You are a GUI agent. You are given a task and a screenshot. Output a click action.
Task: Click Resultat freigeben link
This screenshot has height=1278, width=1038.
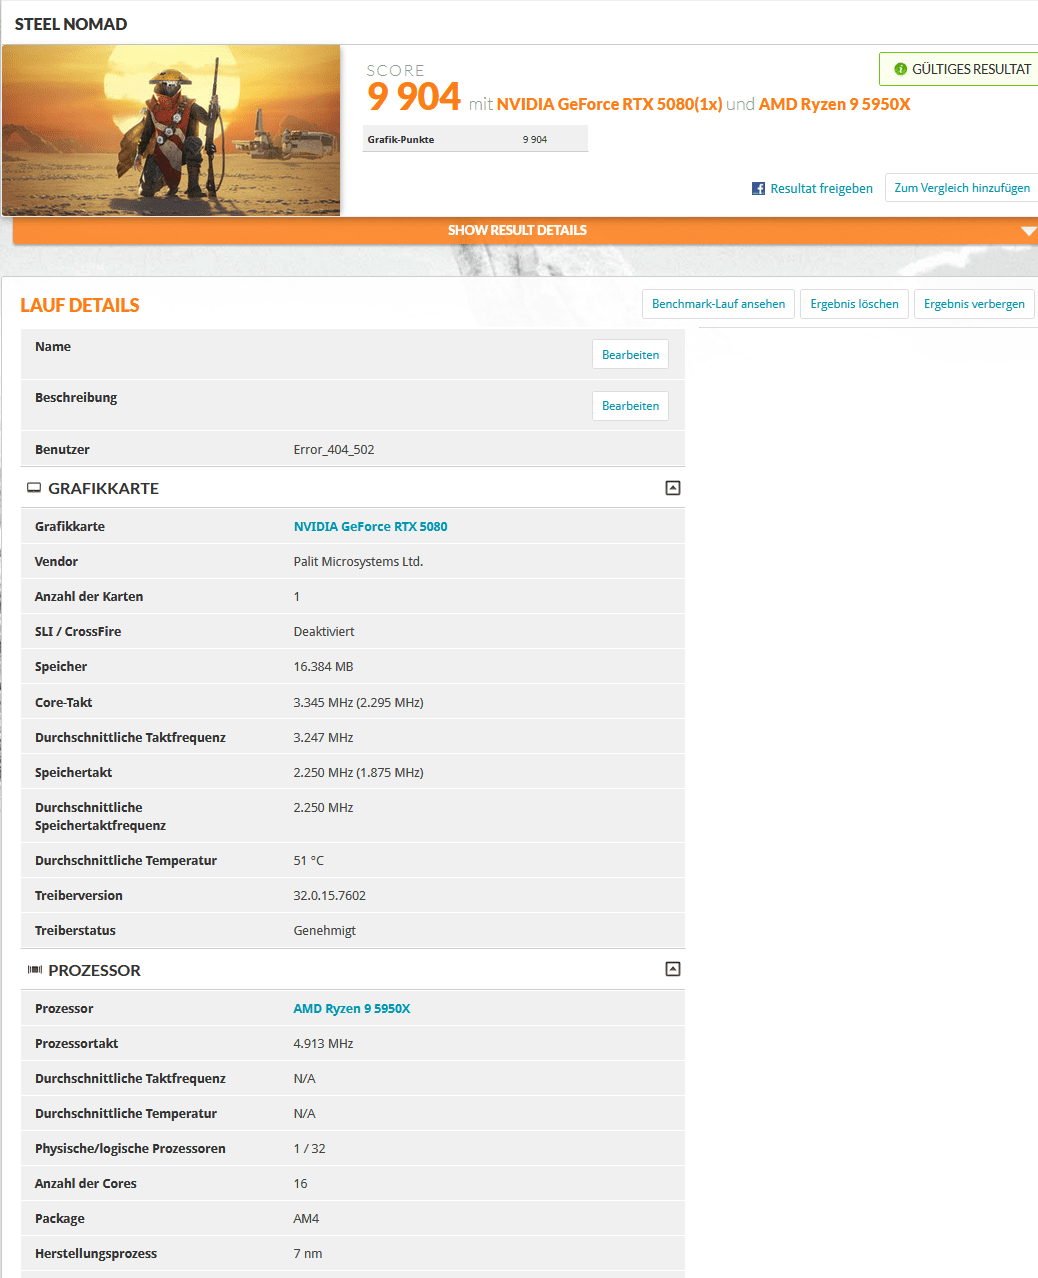click(x=821, y=188)
